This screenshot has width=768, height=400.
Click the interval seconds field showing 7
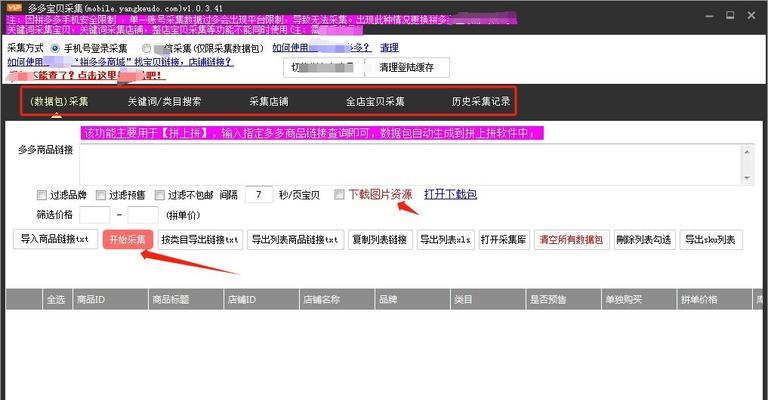pyautogui.click(x=259, y=195)
